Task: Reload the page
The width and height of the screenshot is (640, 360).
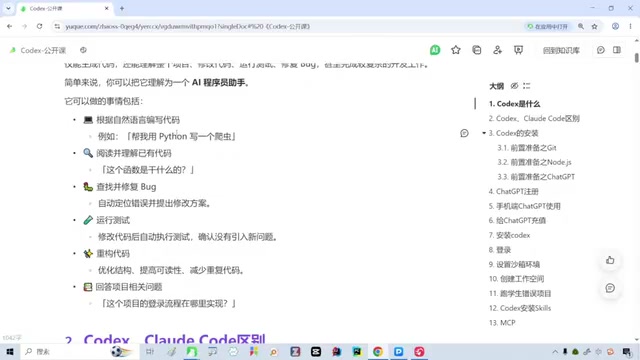Action: point(40,26)
